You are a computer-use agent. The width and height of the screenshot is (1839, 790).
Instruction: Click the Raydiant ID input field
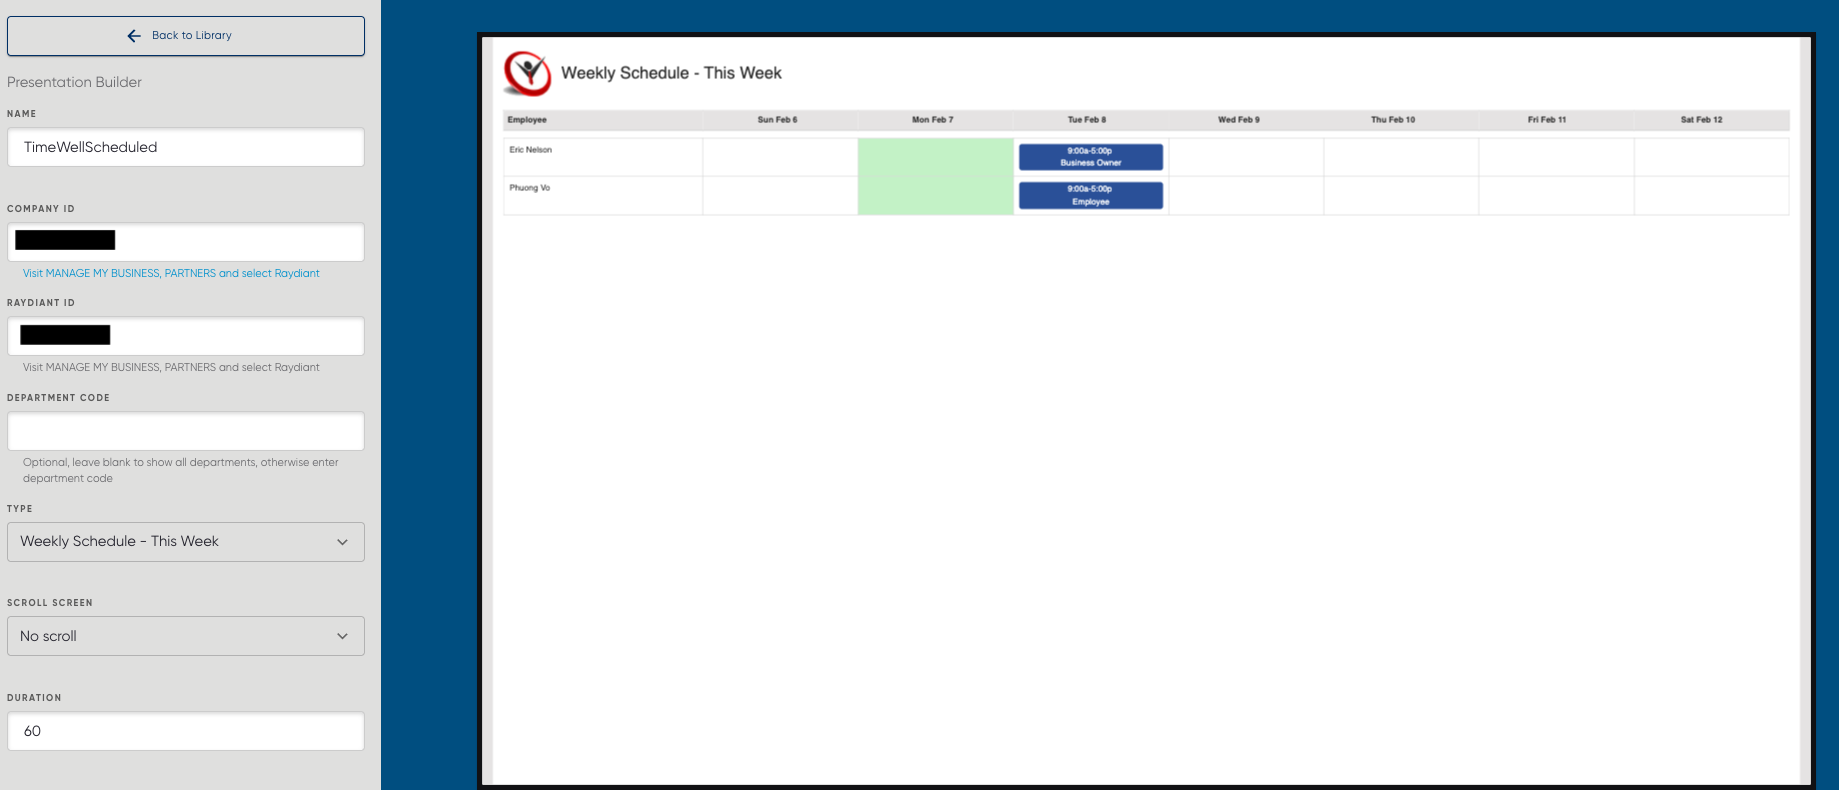pos(186,336)
